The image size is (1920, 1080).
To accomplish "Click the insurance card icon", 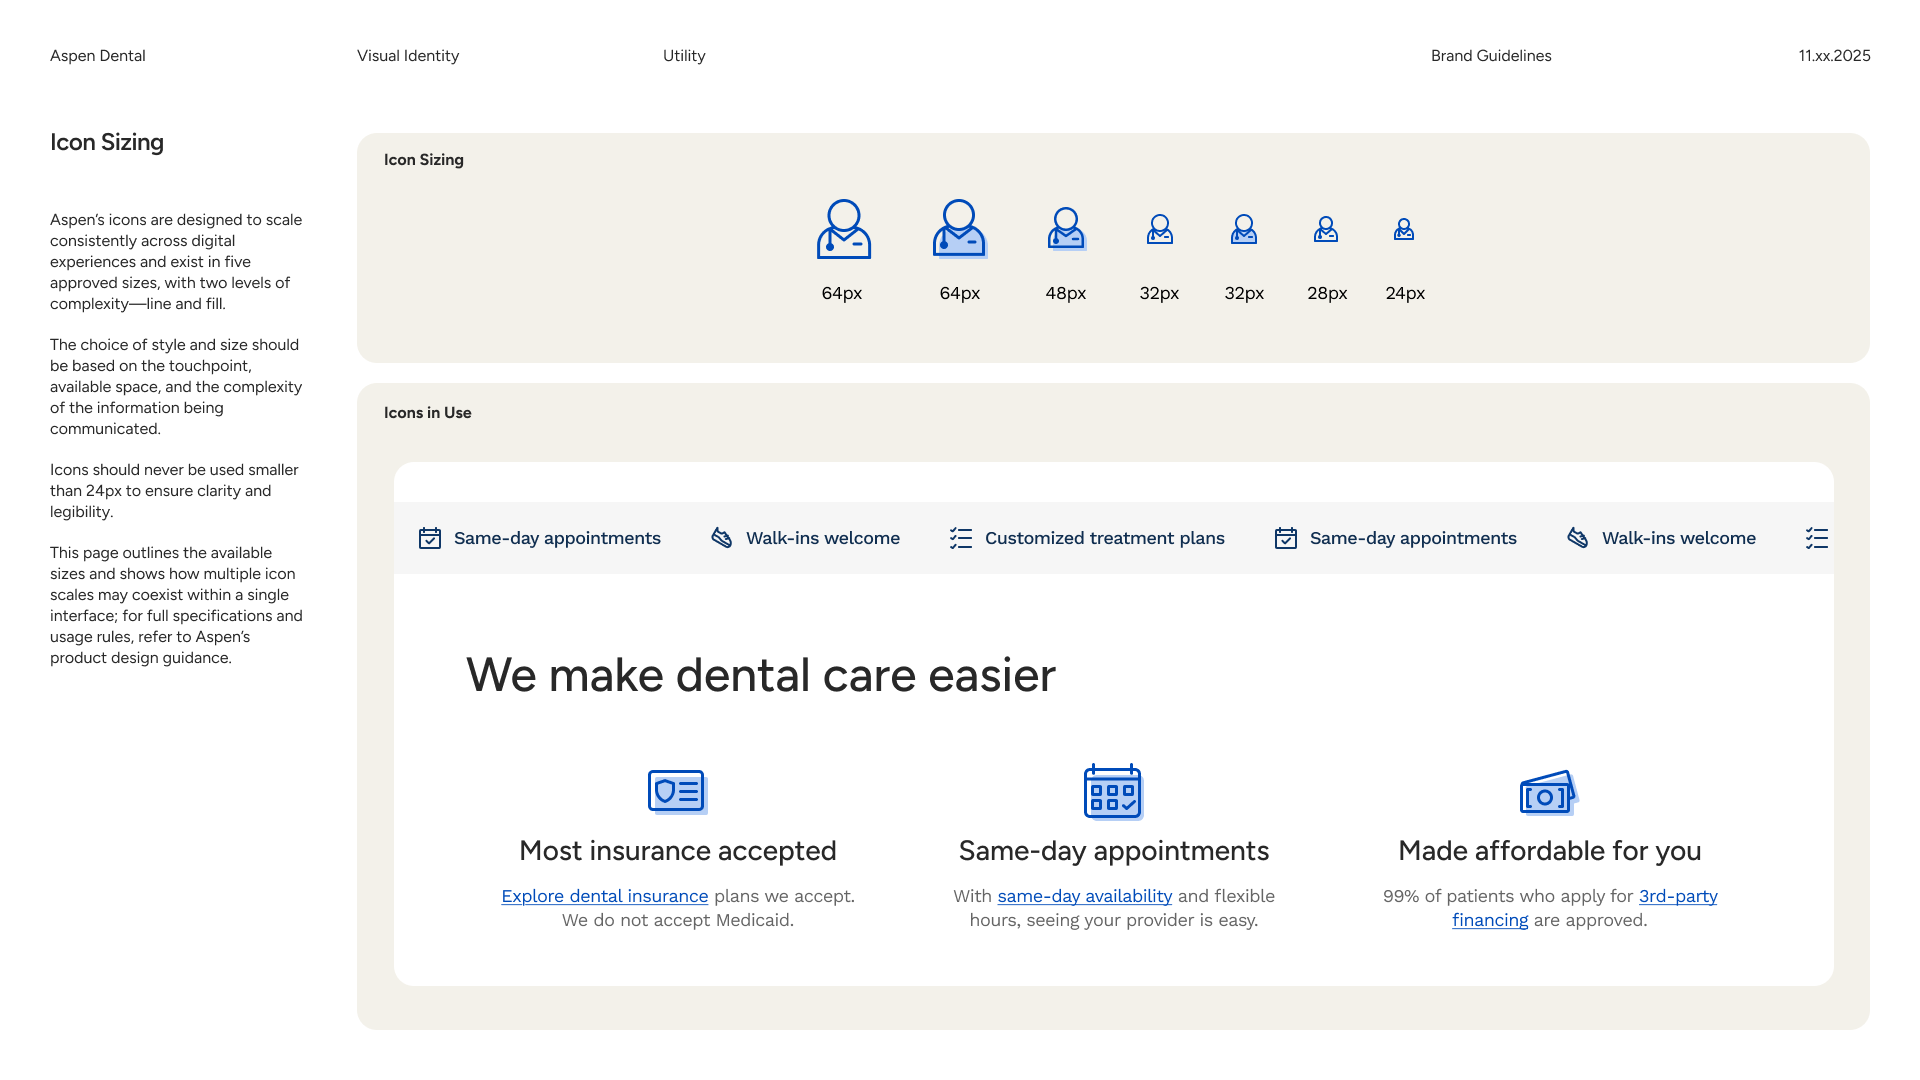I will click(x=677, y=792).
